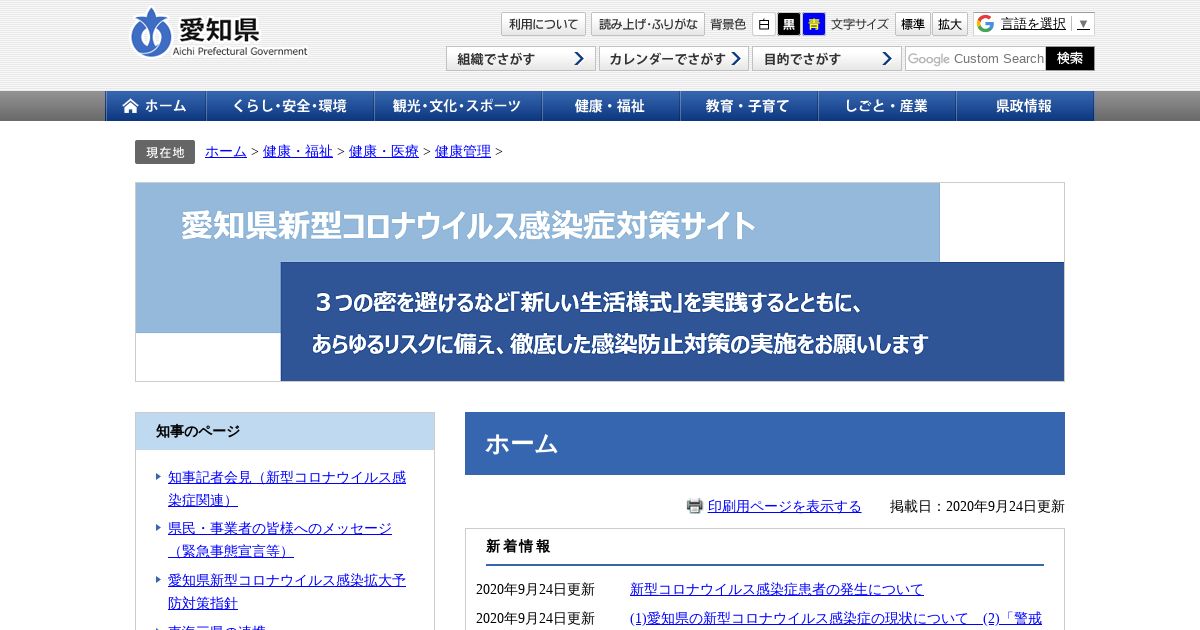The height and width of the screenshot is (630, 1200).
Task: Open 愛知県新型コロナウイルス感染拡大予防対策指針 link
Action: click(x=287, y=591)
